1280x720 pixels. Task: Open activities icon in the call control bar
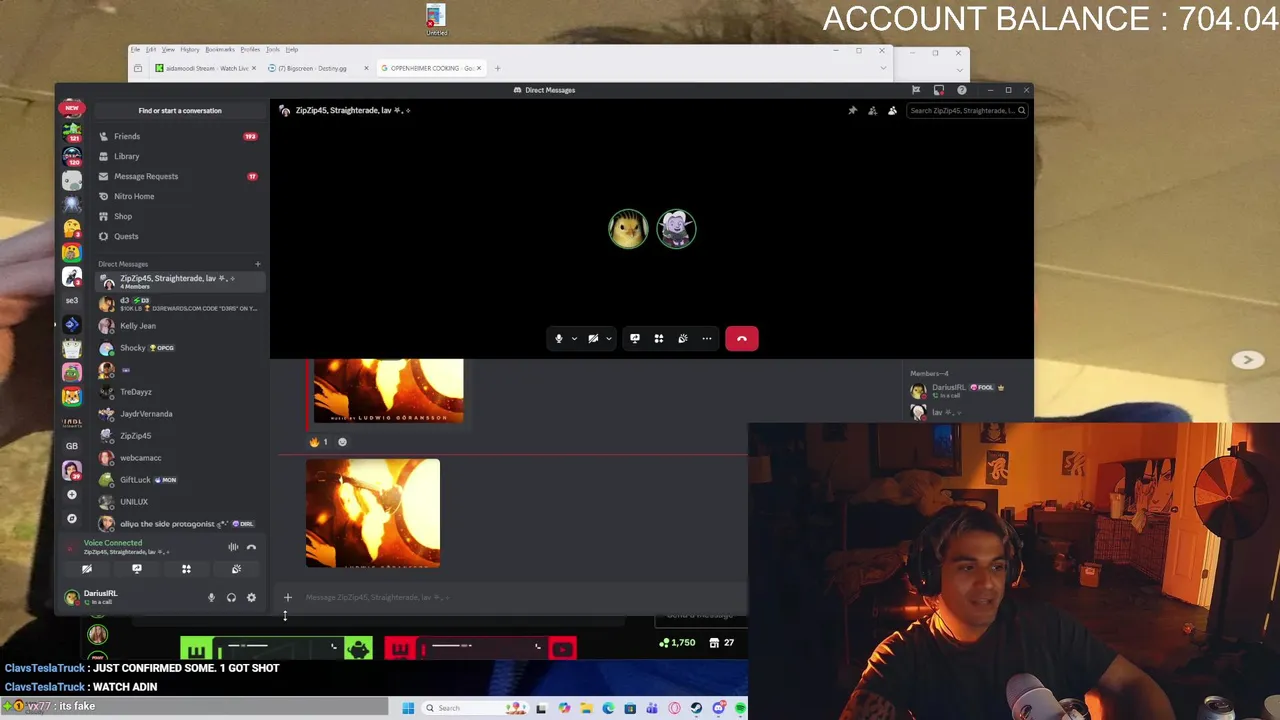(658, 338)
